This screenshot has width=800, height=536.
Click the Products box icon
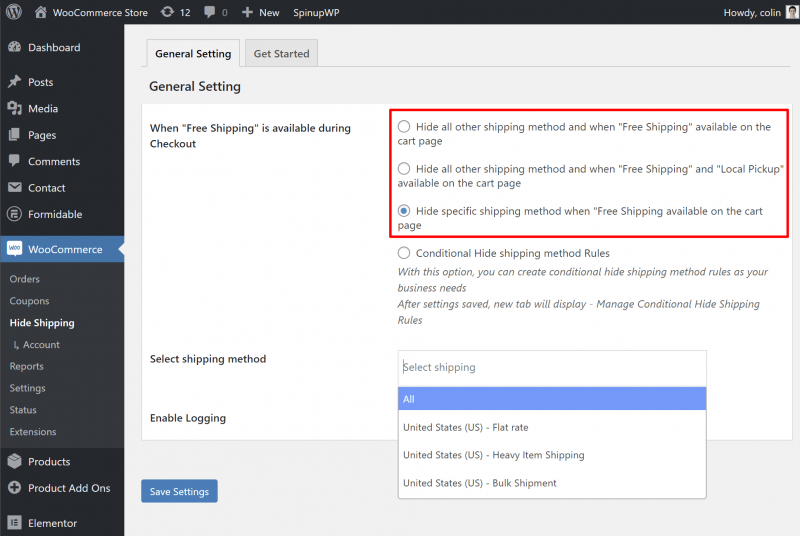[x=14, y=462]
